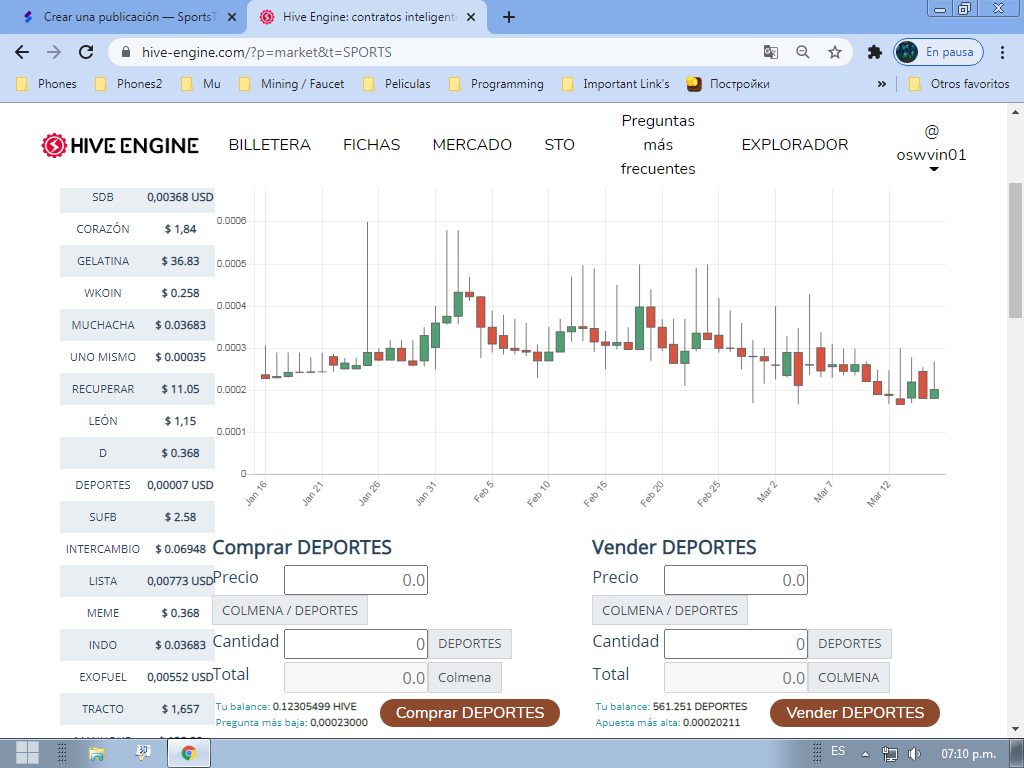Screen dimensions: 1024x768
Task: Select the GELATINA token row
Action: pos(137,261)
